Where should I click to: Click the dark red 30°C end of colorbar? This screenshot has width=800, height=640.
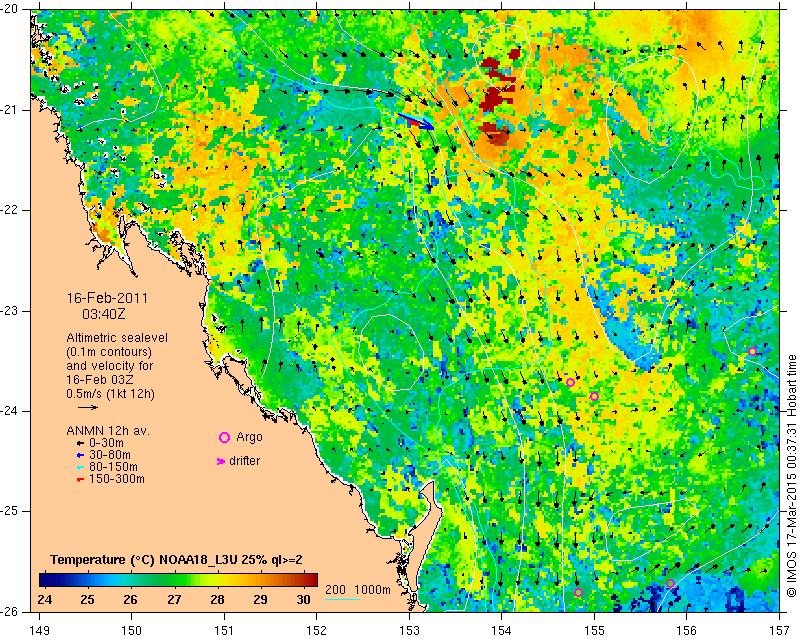[x=314, y=580]
